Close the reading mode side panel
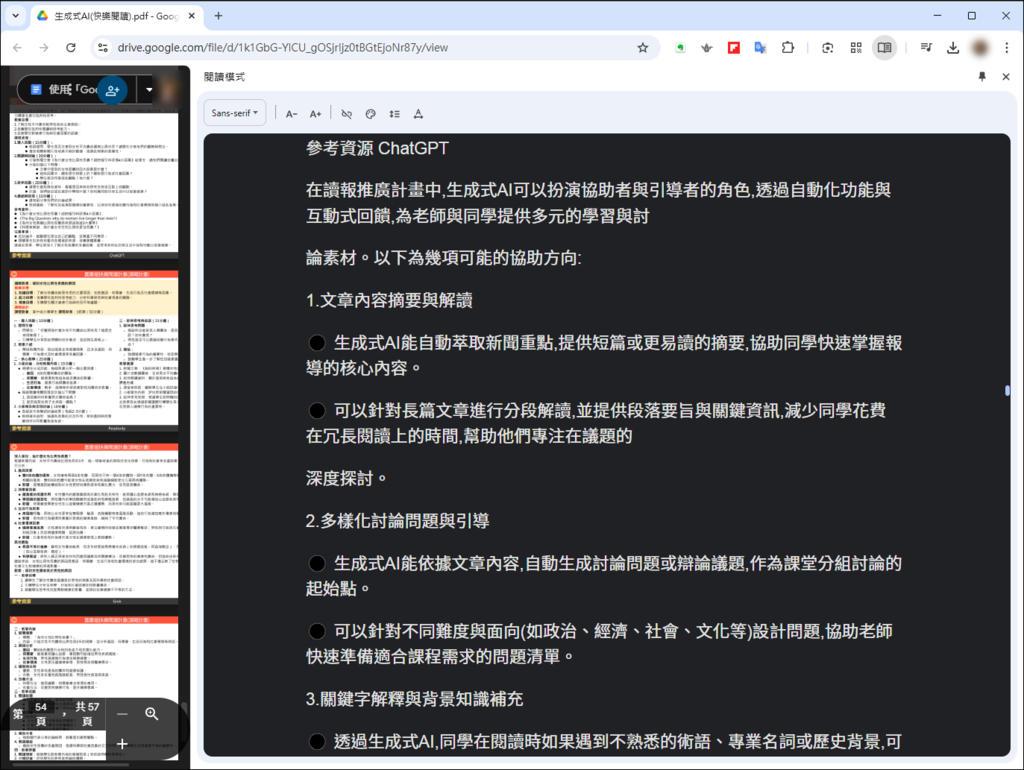This screenshot has height=770, width=1024. pos(1006,76)
